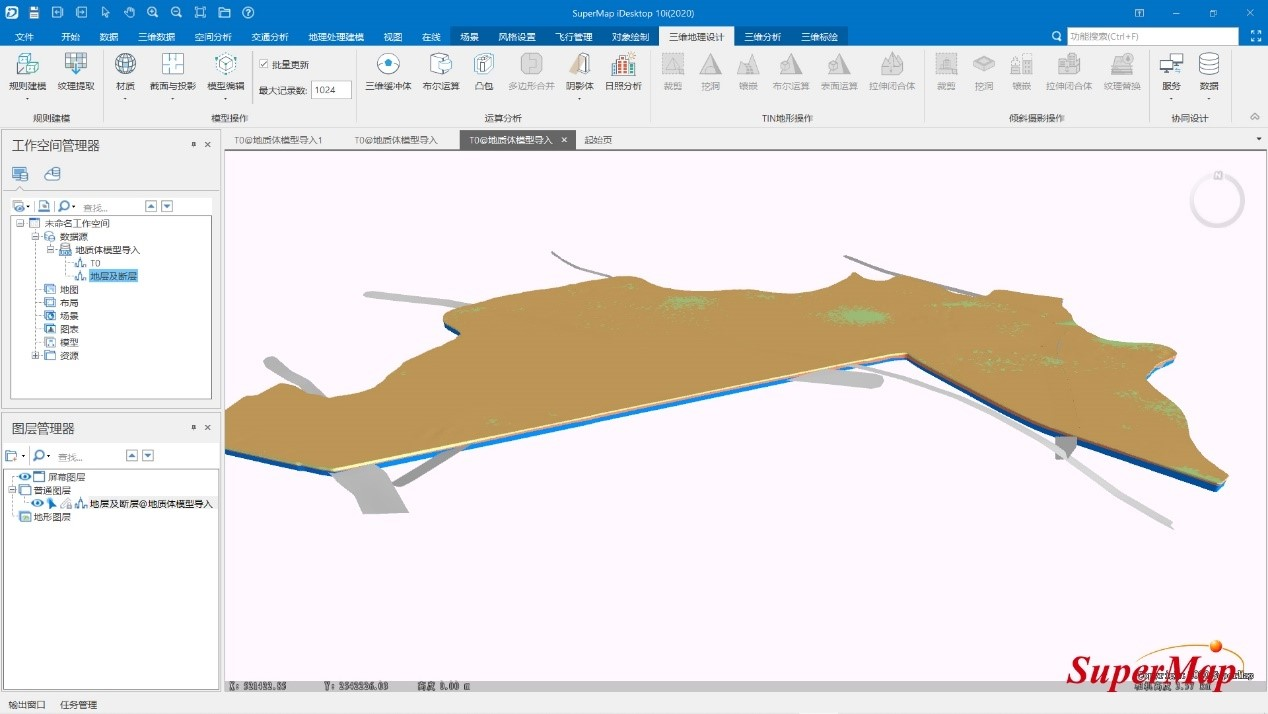The height and width of the screenshot is (714, 1268).
Task: Click the 三维缓冲体 3D buffer icon
Action: [388, 66]
